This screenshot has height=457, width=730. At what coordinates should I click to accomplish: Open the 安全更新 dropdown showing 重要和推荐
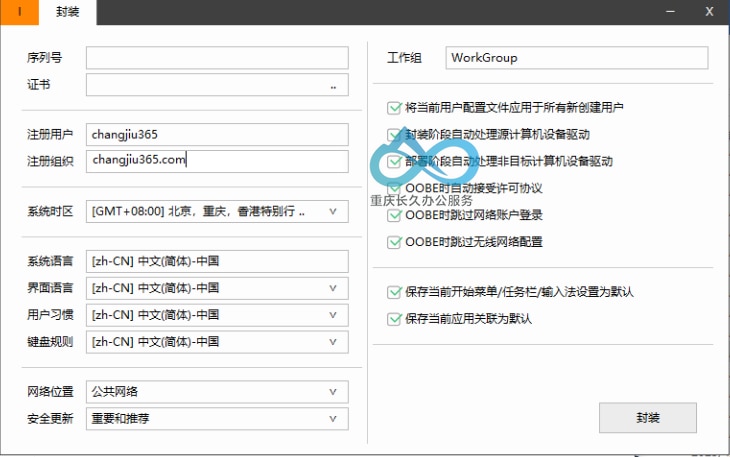(x=217, y=418)
